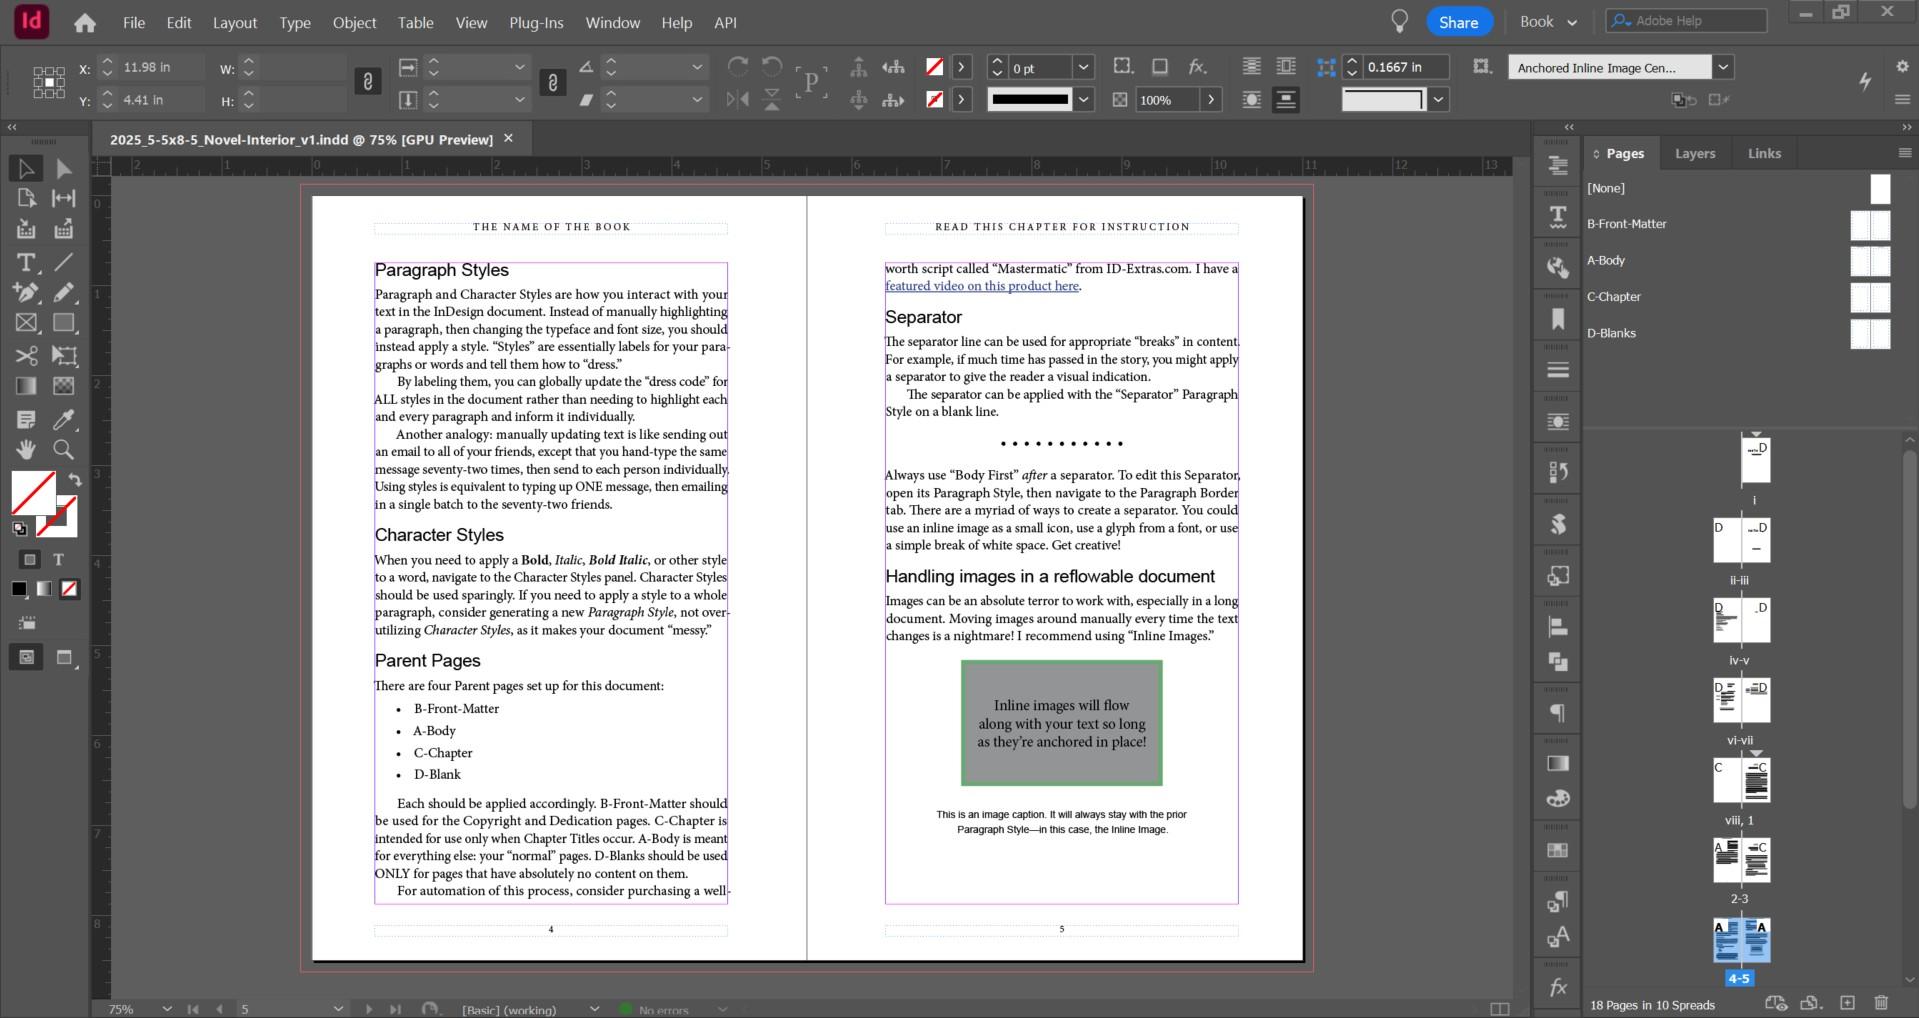Select the A-Body parent page
1919x1018 pixels.
[x=1606, y=260]
